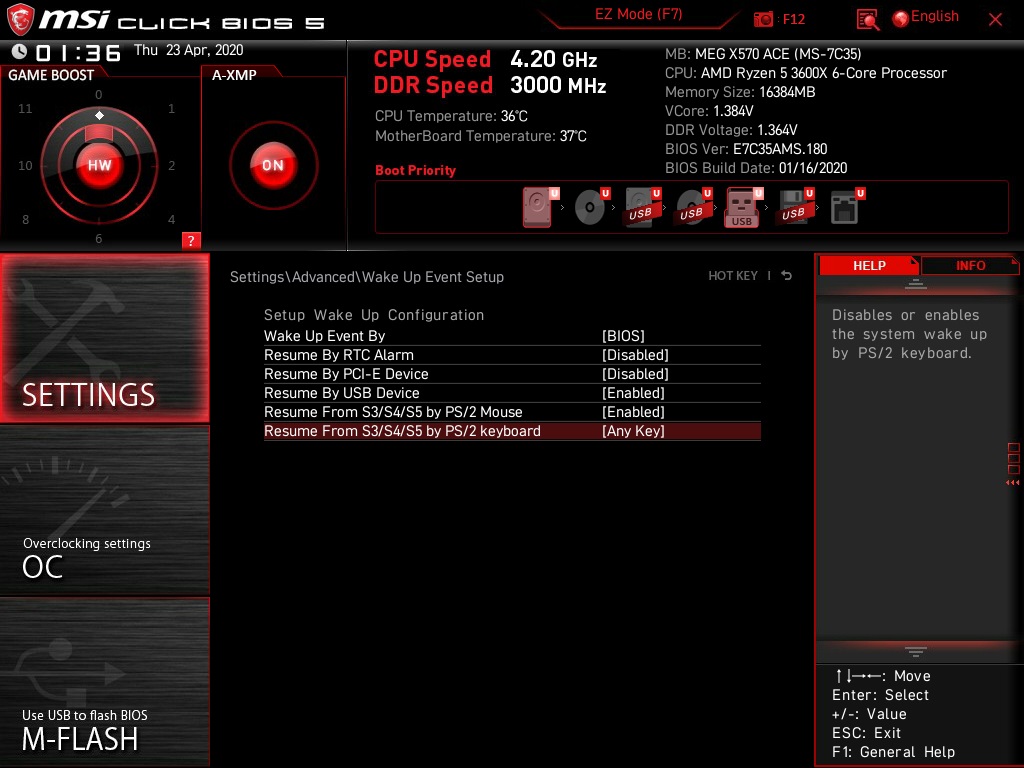1024x768 pixels.
Task: Click the CPU Temperature 36°C reading
Action: 451,116
